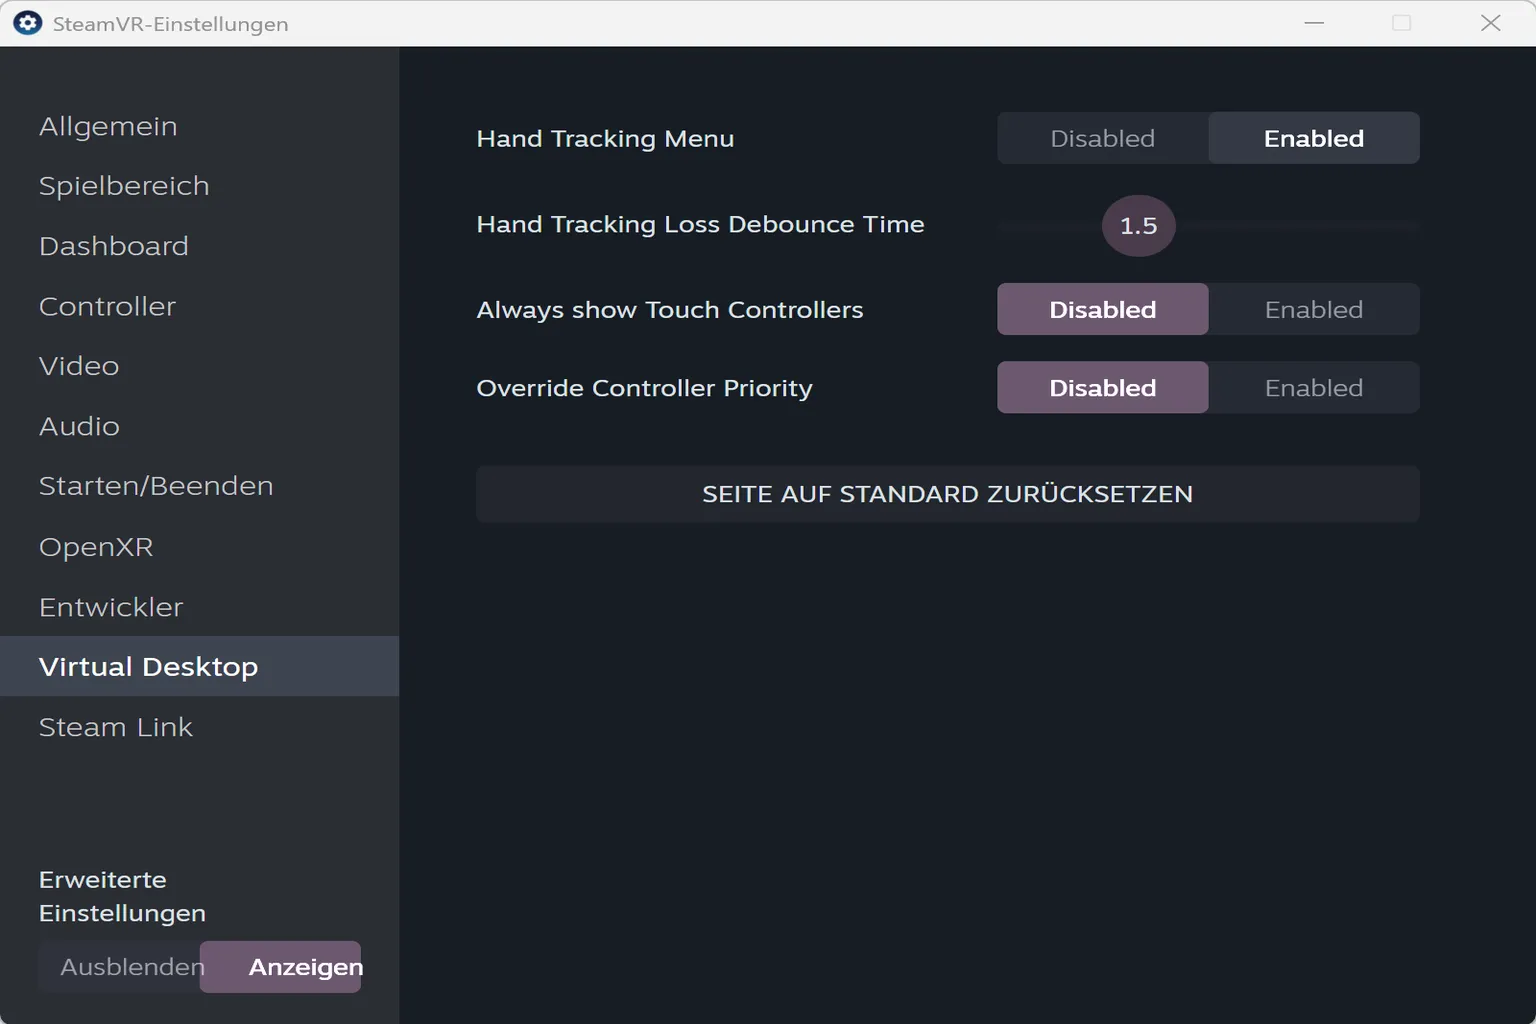Click the SteamVR-Einstellungen window title
The width and height of the screenshot is (1536, 1024).
click(x=170, y=24)
